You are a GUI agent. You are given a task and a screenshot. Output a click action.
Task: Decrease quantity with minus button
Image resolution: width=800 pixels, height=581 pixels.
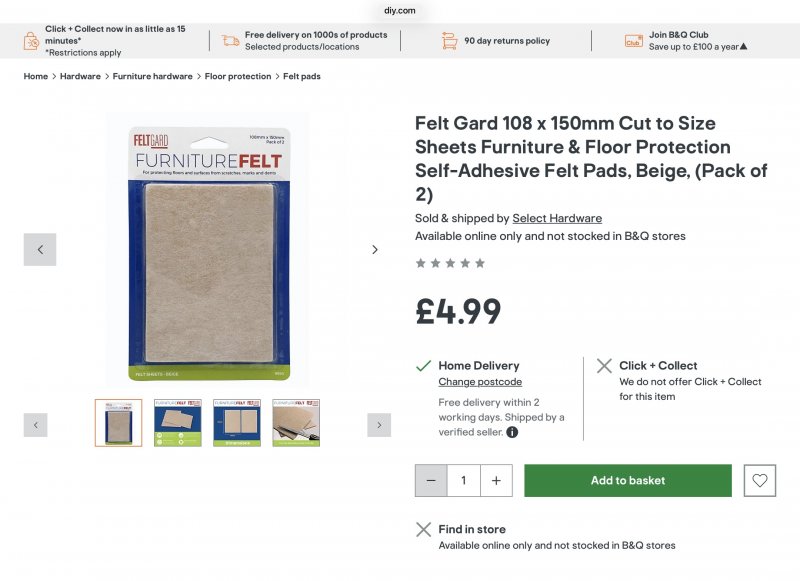(x=431, y=481)
